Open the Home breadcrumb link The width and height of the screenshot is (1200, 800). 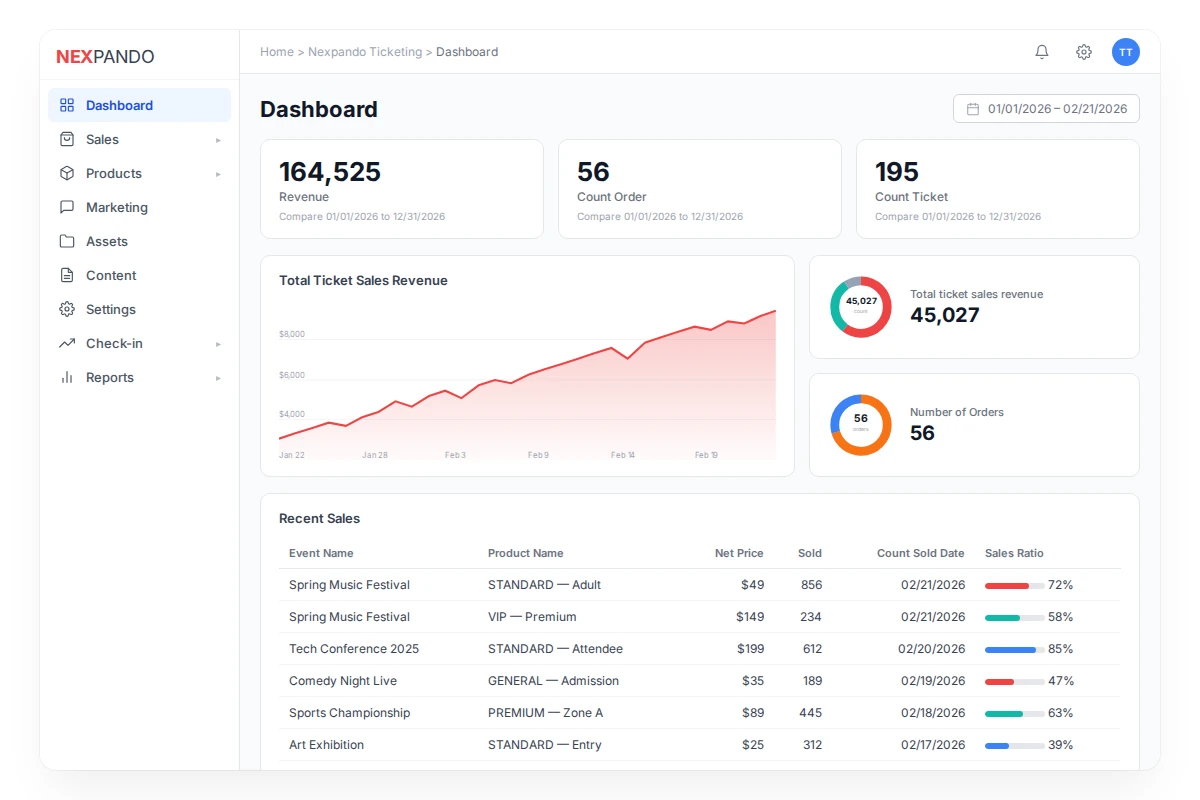(277, 51)
